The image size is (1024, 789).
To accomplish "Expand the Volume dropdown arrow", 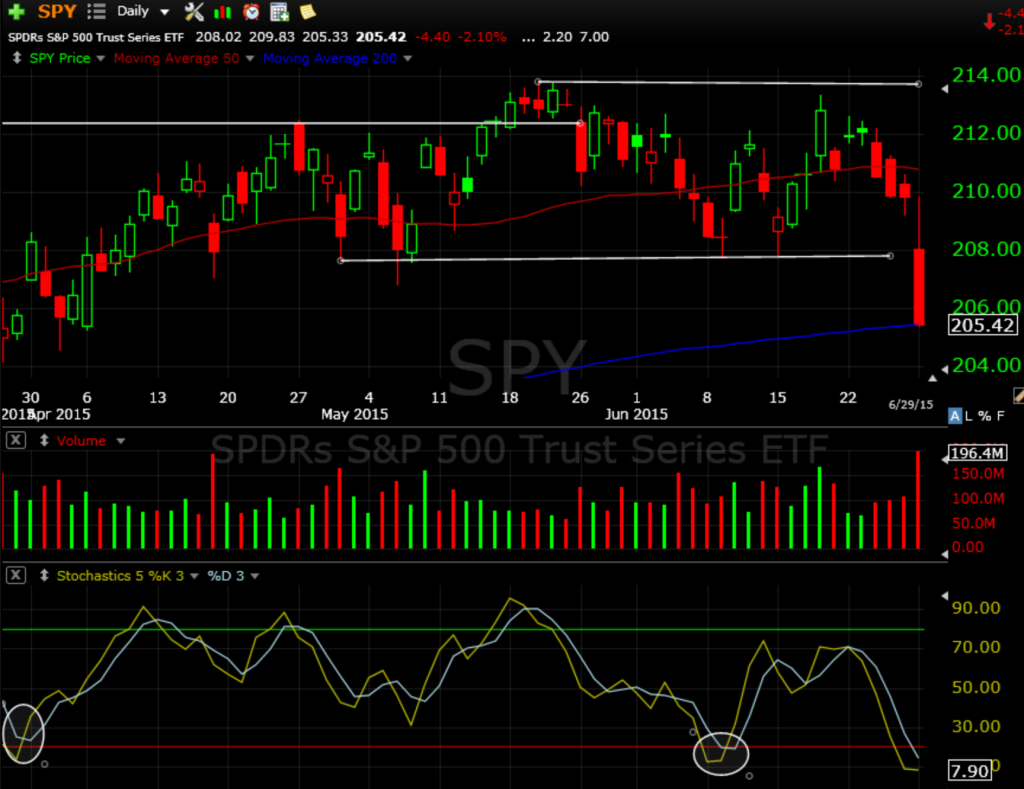I will pos(121,441).
